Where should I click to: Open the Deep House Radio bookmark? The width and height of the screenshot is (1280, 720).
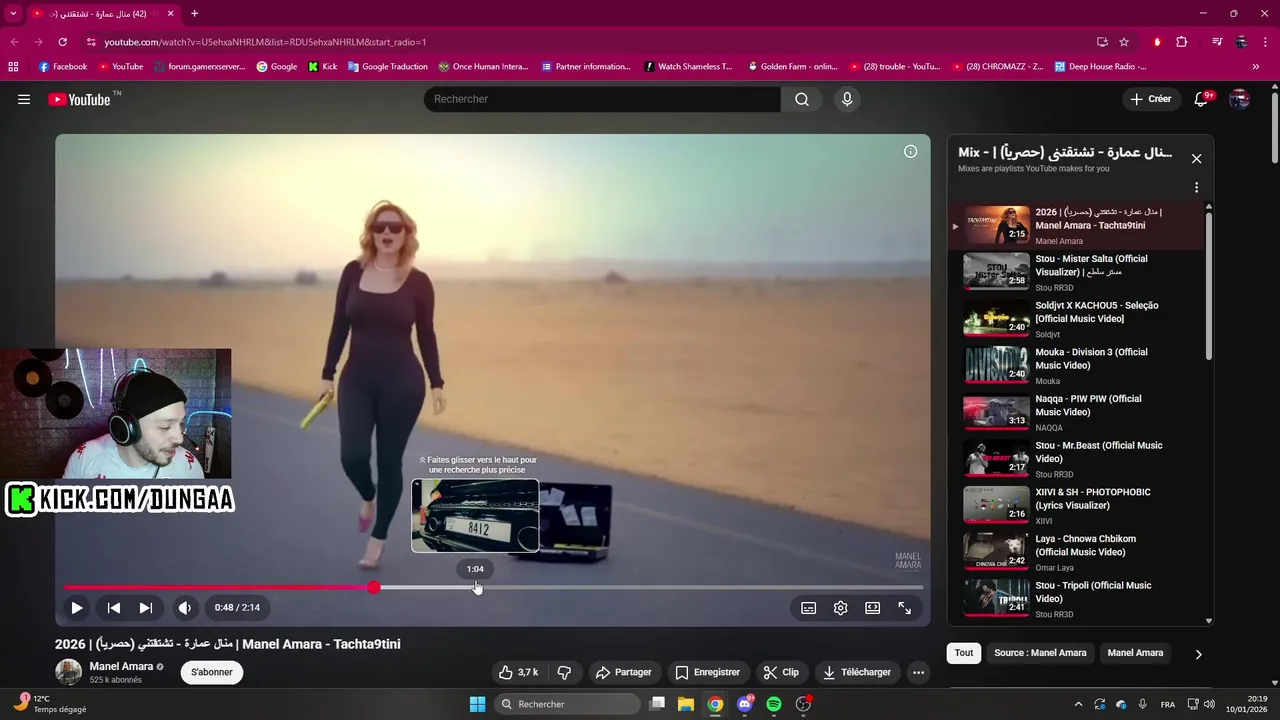pos(1099,67)
